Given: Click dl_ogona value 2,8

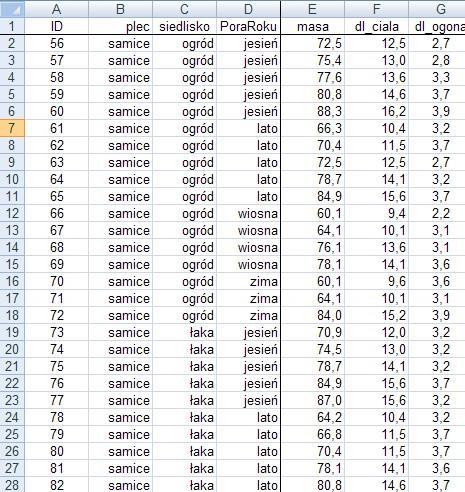Looking at the screenshot, I should pos(437,60).
